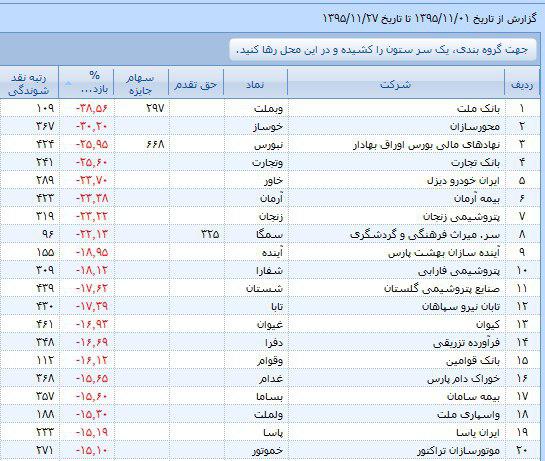Click liquidity rank ۴۶۱
This screenshot has width=545, height=461.
tap(45, 324)
